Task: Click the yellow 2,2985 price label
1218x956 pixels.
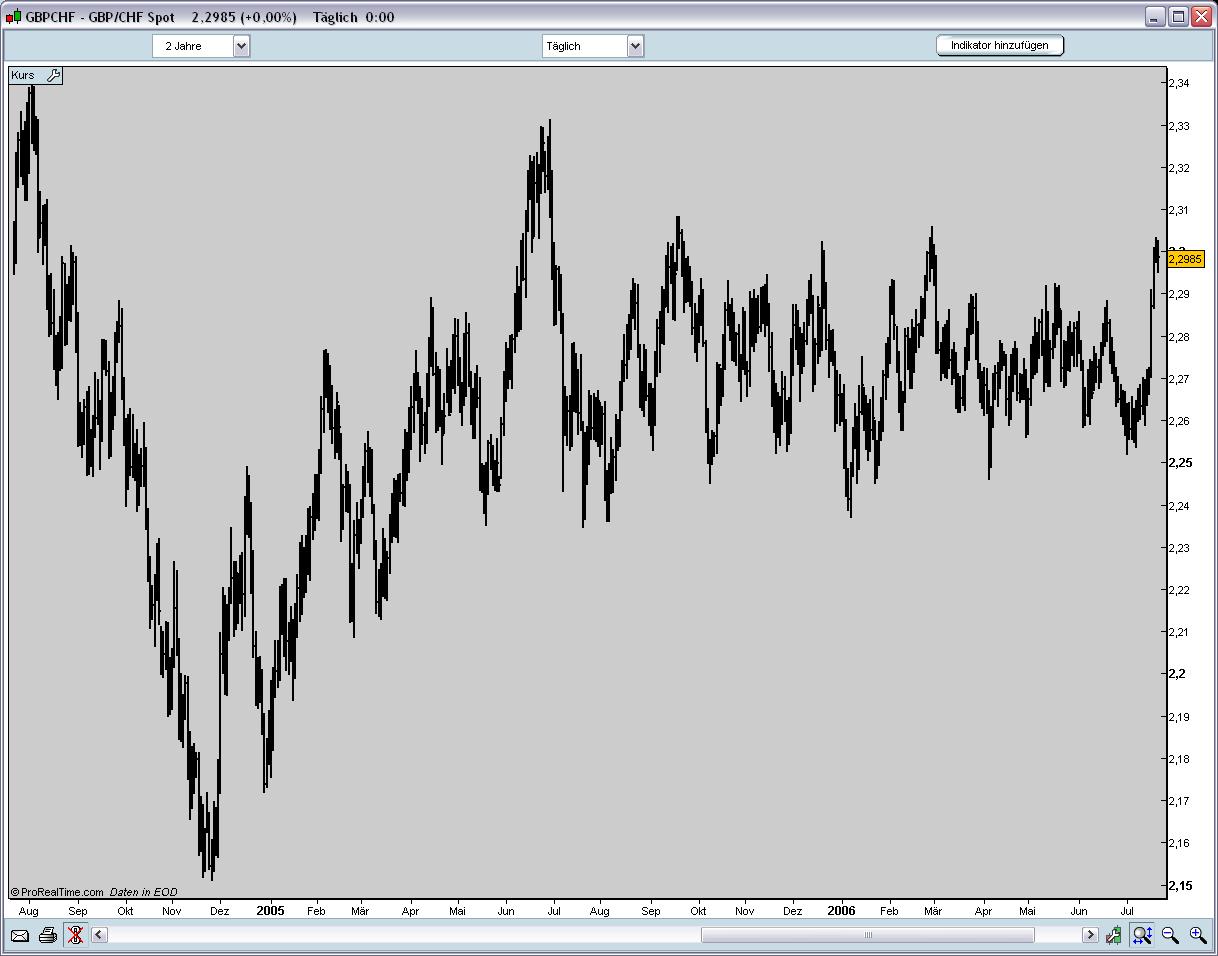Action: [x=1185, y=259]
